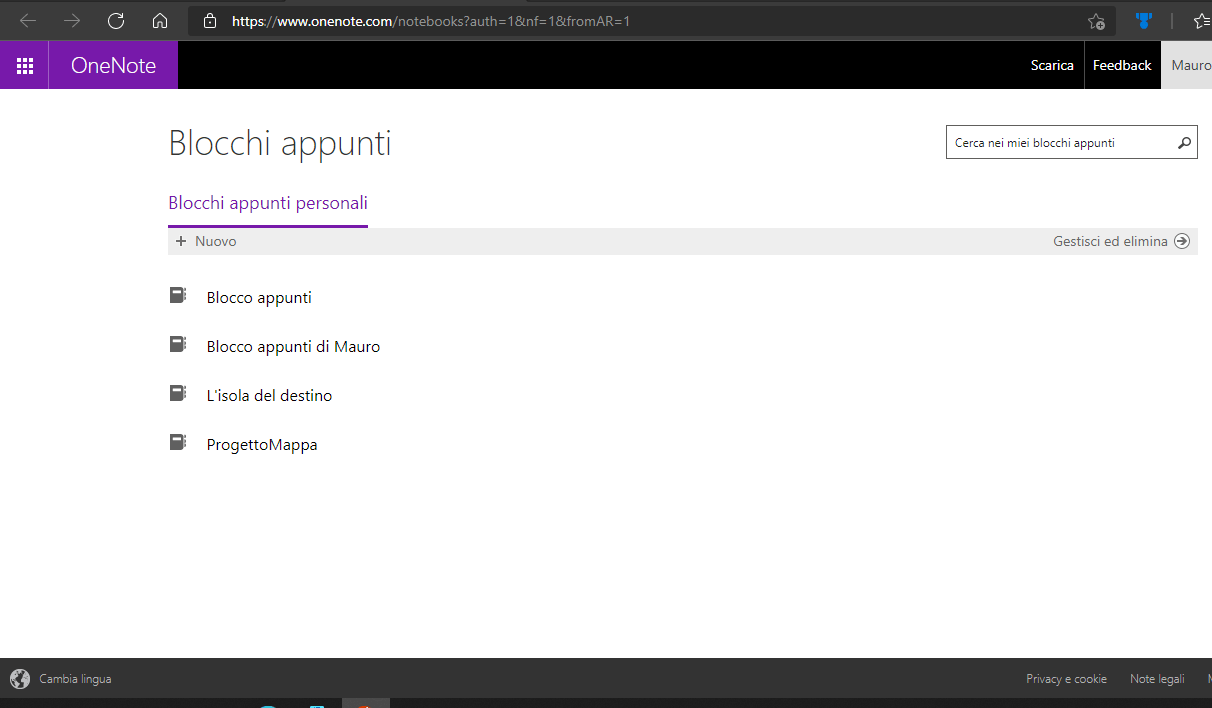Click notebook icon beside ProgettoMappa
The height and width of the screenshot is (708, 1212).
click(178, 443)
